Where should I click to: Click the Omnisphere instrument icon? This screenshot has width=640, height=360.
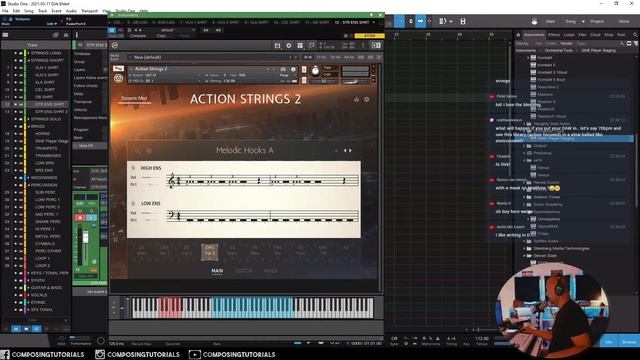pyautogui.click(x=533, y=219)
